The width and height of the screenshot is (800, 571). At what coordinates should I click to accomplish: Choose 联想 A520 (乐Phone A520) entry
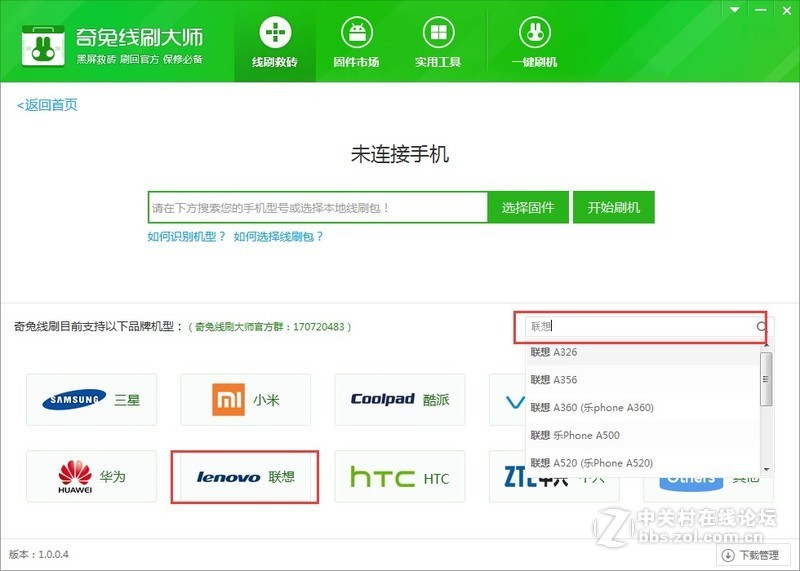coord(642,463)
